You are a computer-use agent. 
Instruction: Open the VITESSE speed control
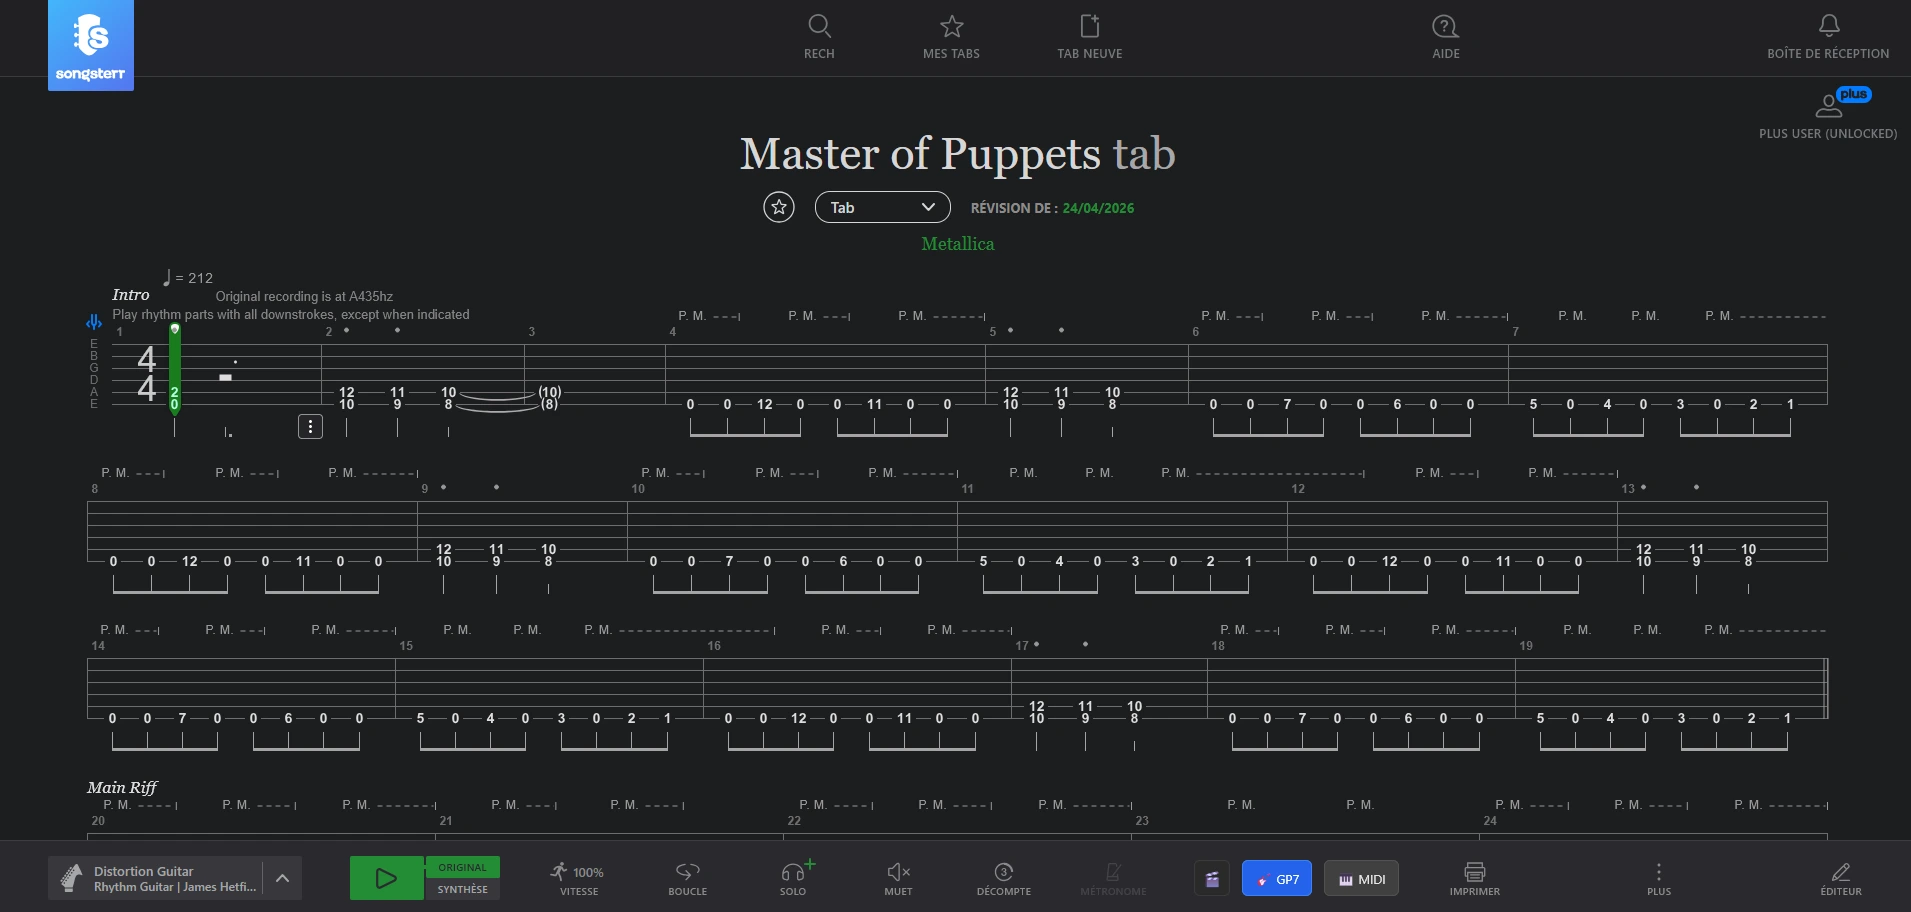pos(579,879)
